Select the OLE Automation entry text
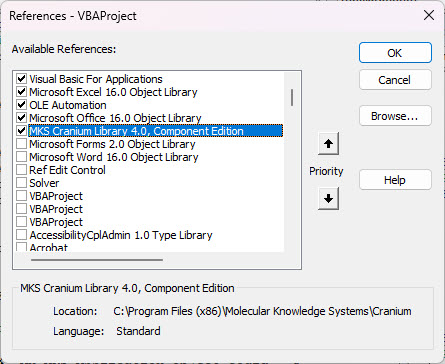The height and width of the screenshot is (364, 445). (x=68, y=105)
